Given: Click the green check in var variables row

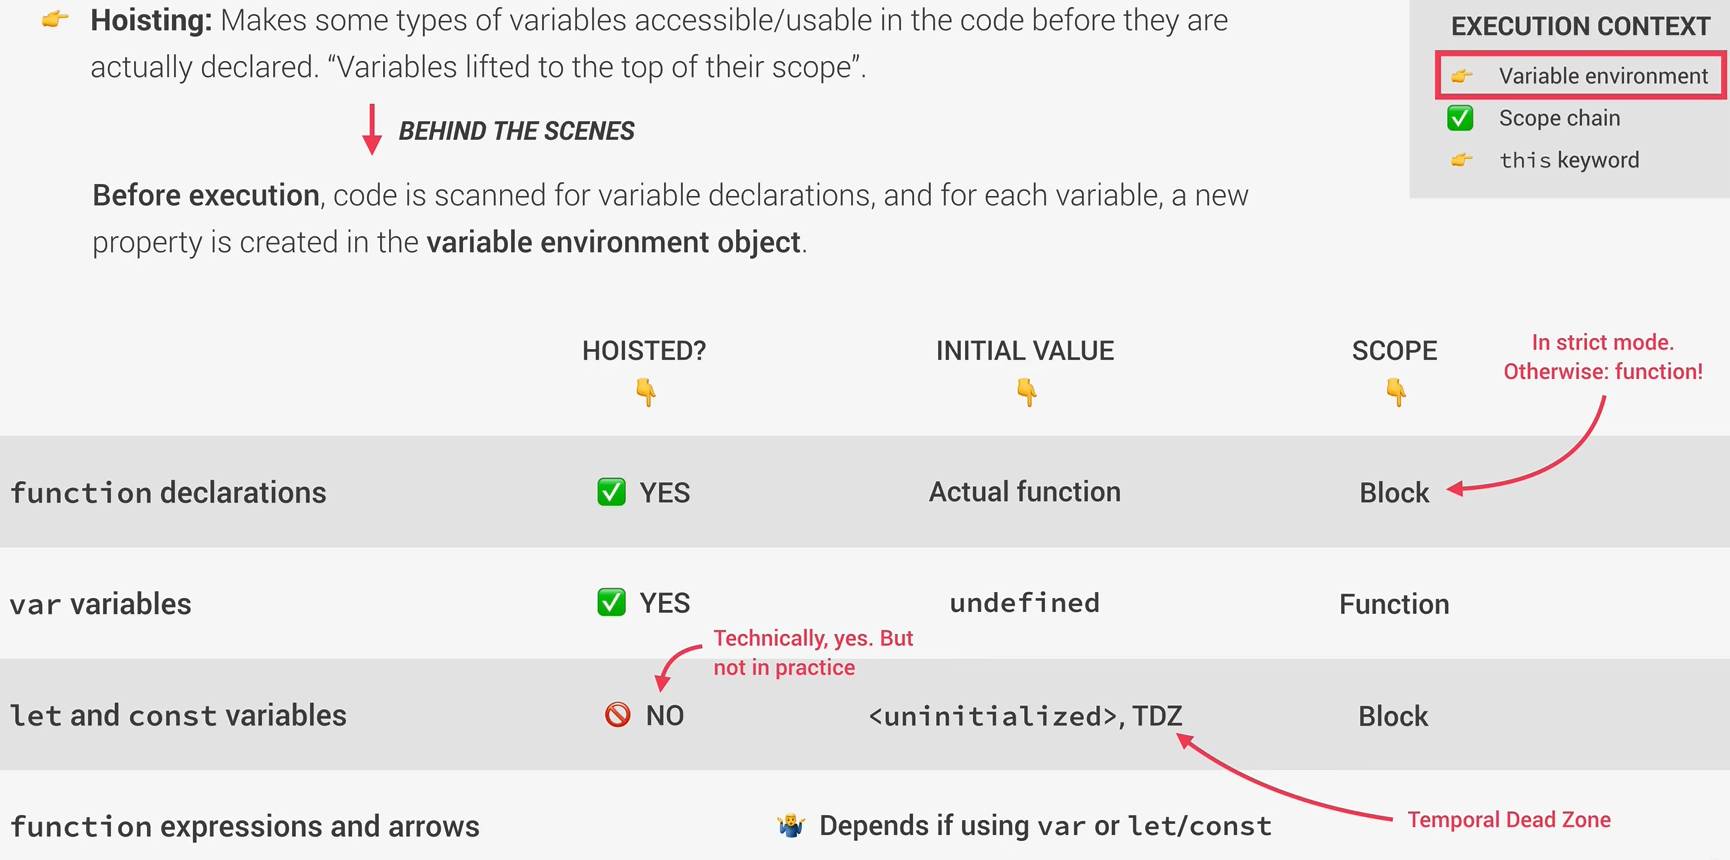Looking at the screenshot, I should 611,602.
